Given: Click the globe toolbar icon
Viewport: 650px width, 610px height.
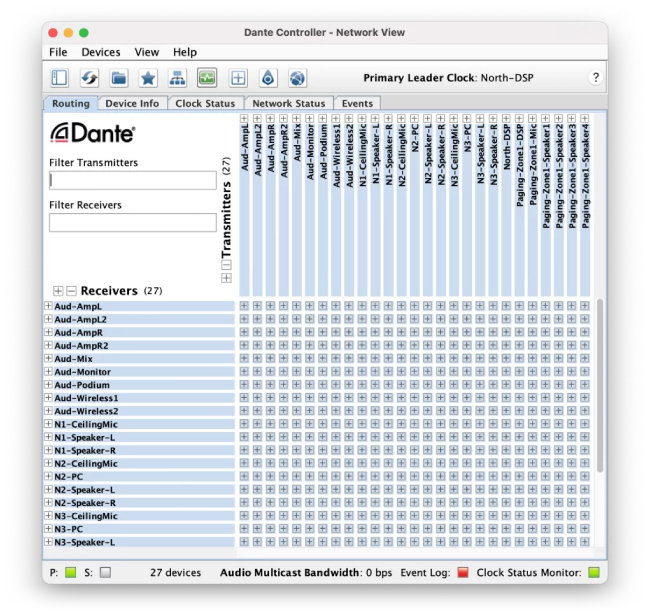Looking at the screenshot, I should 297,78.
